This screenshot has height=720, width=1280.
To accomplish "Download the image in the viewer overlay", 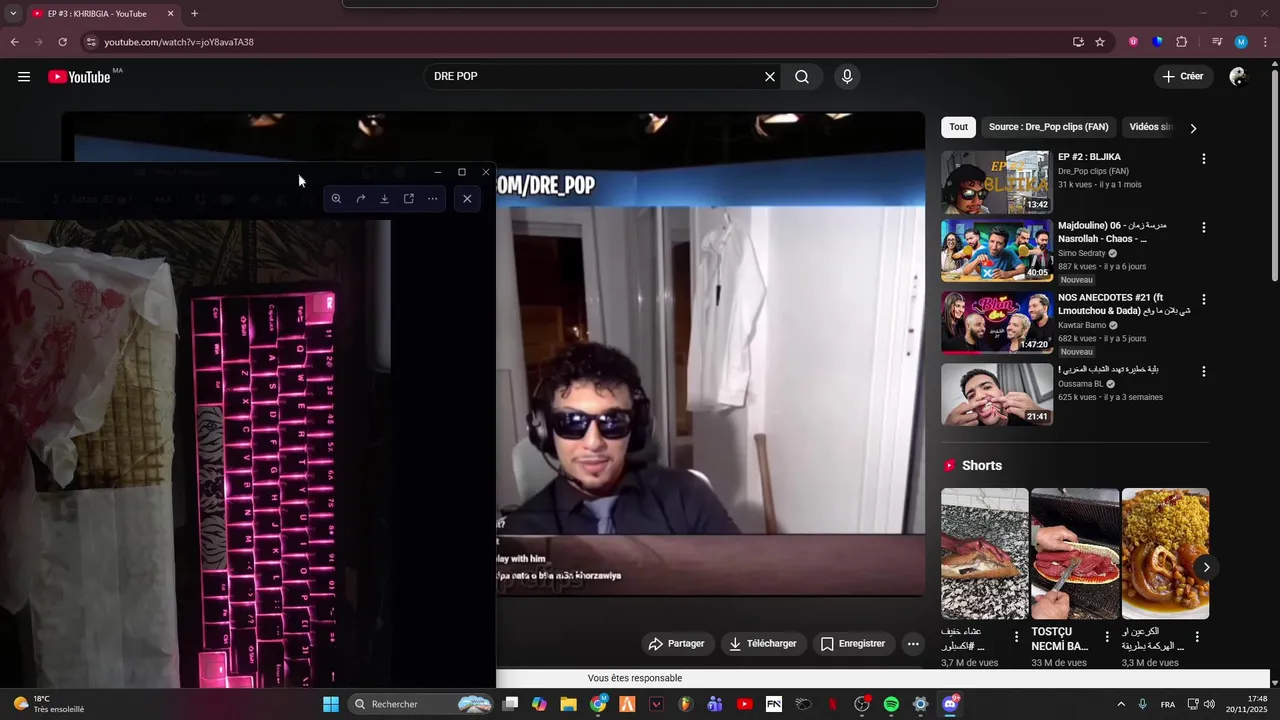I will pyautogui.click(x=384, y=199).
